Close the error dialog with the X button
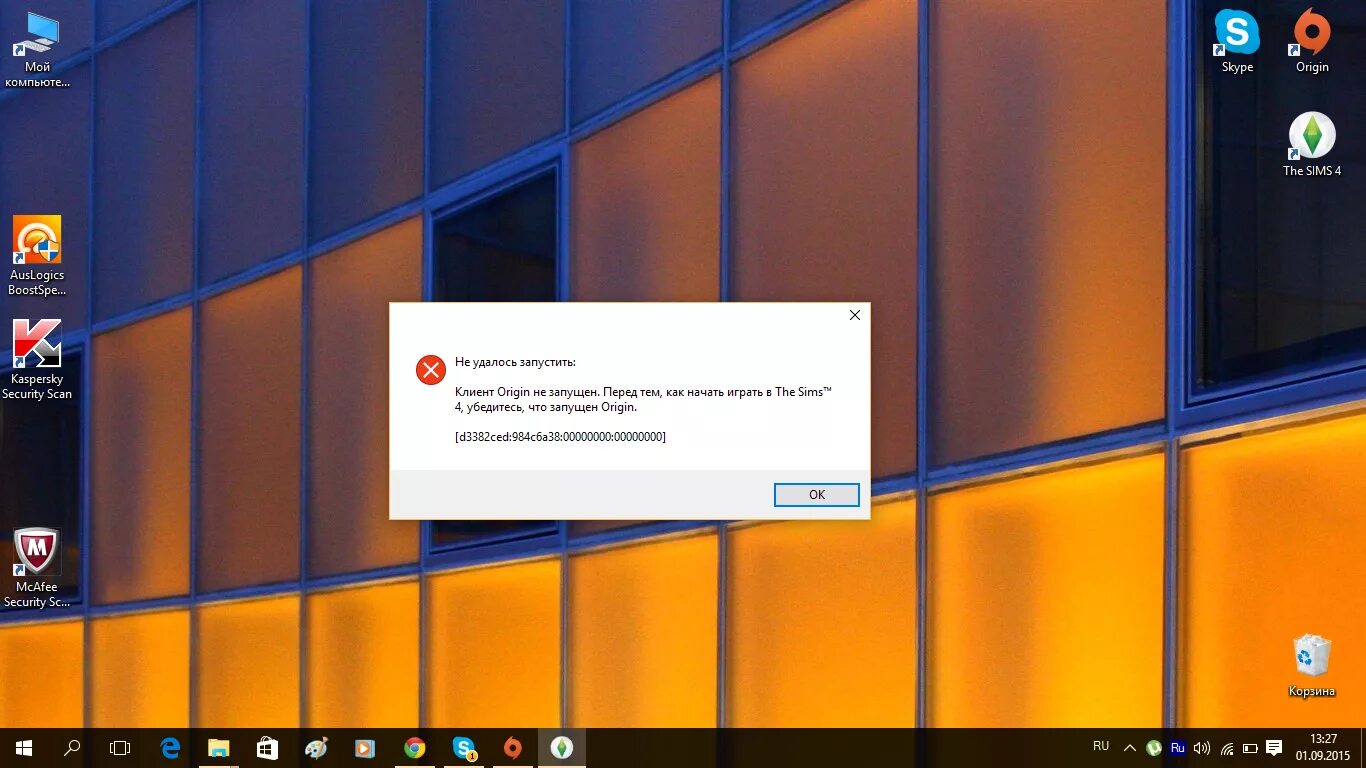The image size is (1366, 768). (x=854, y=315)
